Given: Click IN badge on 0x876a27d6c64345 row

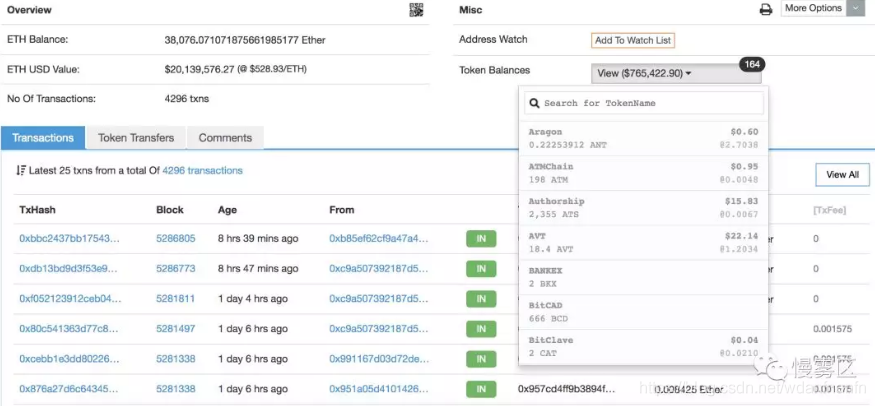Looking at the screenshot, I should [x=481, y=389].
